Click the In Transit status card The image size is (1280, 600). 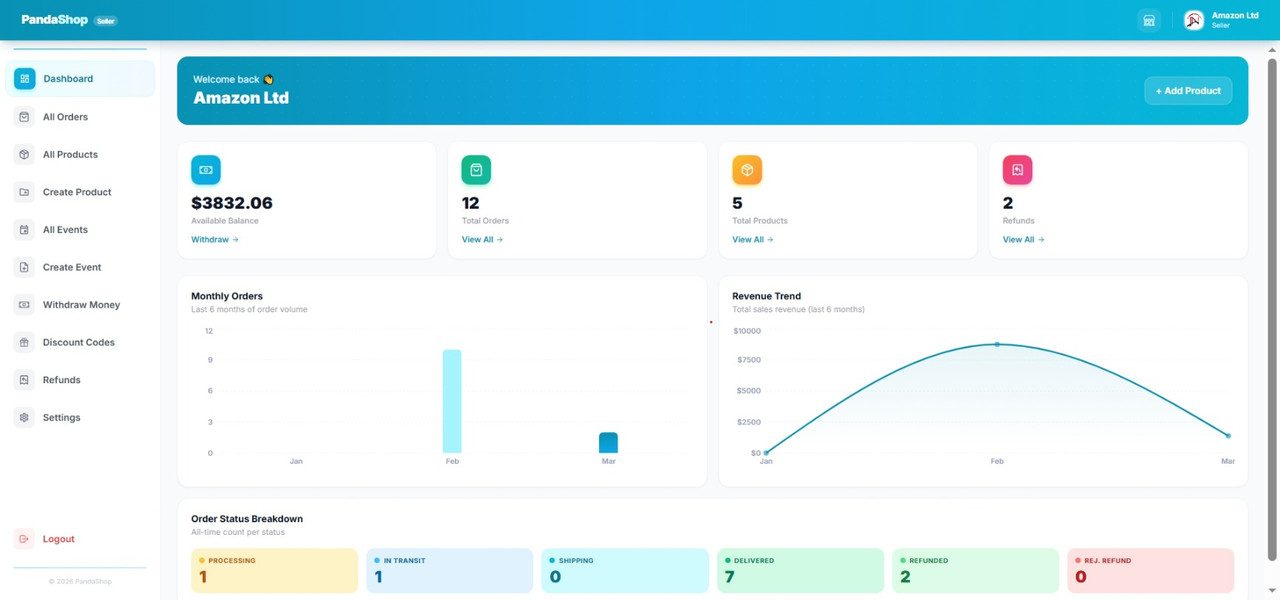449,571
